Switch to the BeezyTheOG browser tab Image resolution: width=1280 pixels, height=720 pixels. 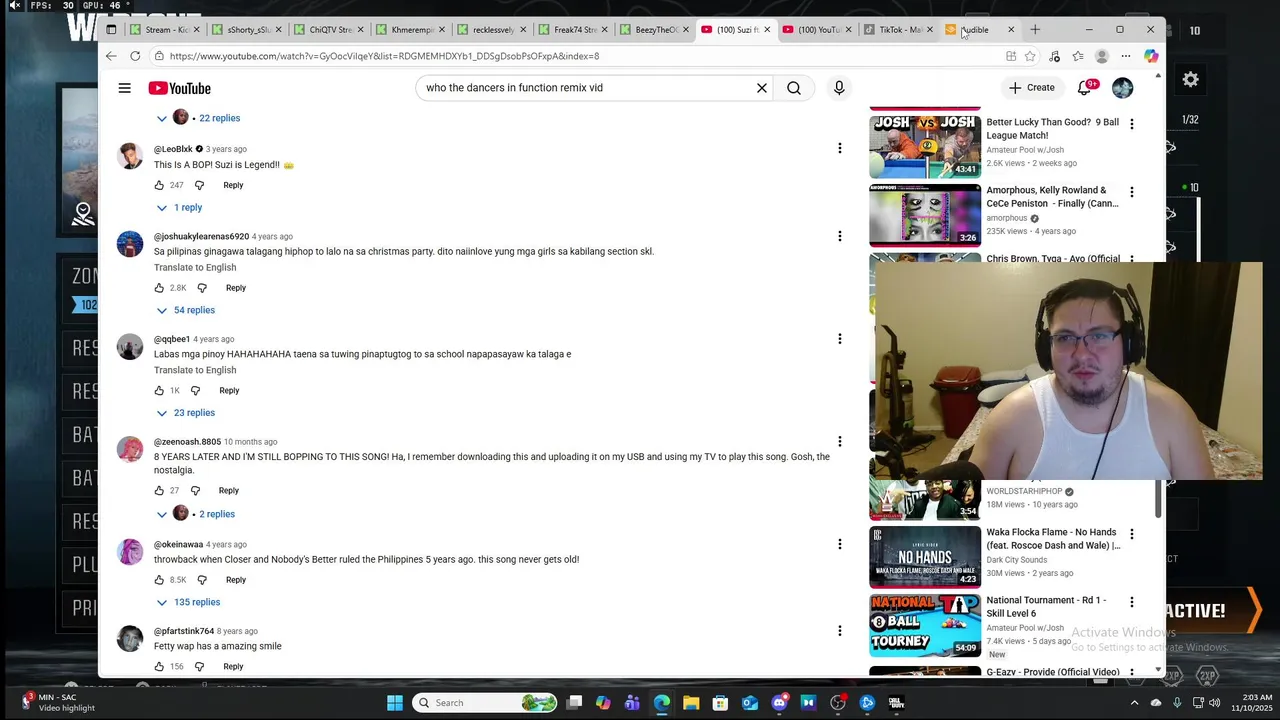[x=654, y=30]
